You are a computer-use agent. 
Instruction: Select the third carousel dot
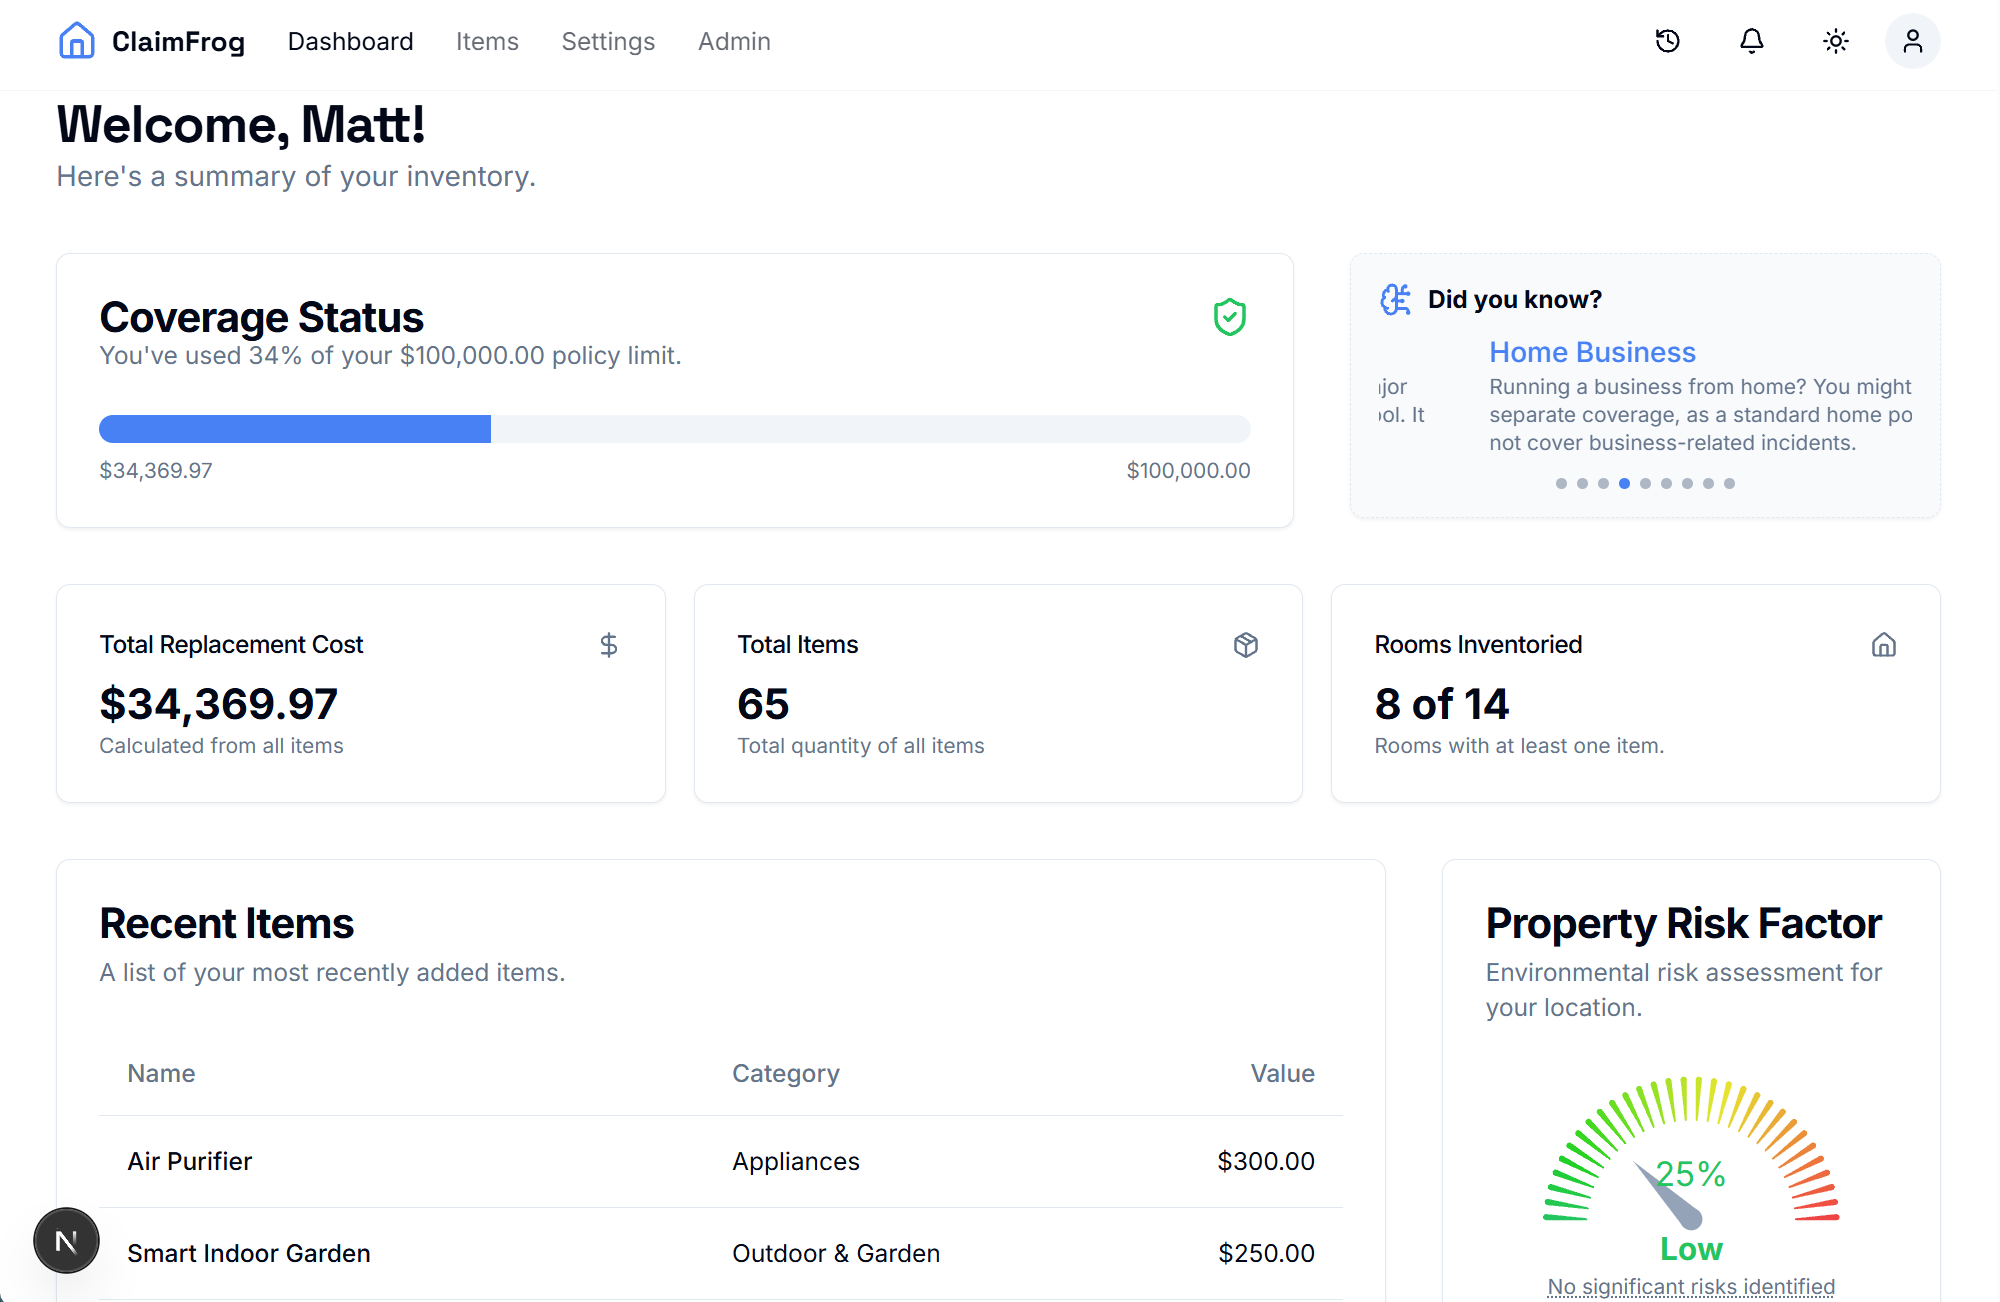(1603, 483)
